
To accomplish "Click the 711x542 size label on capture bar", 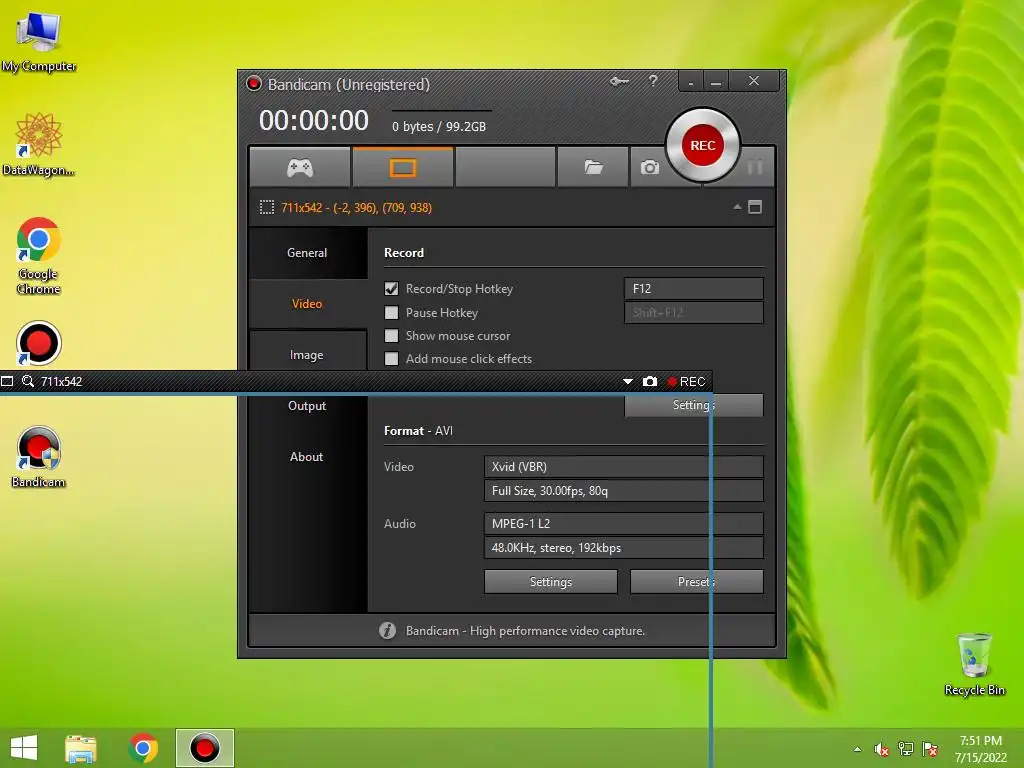I will (x=61, y=381).
